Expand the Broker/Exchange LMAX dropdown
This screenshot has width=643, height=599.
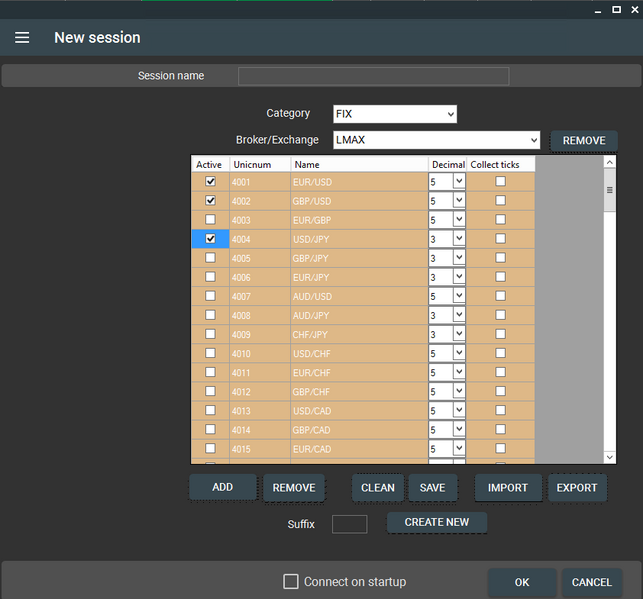[437, 140]
